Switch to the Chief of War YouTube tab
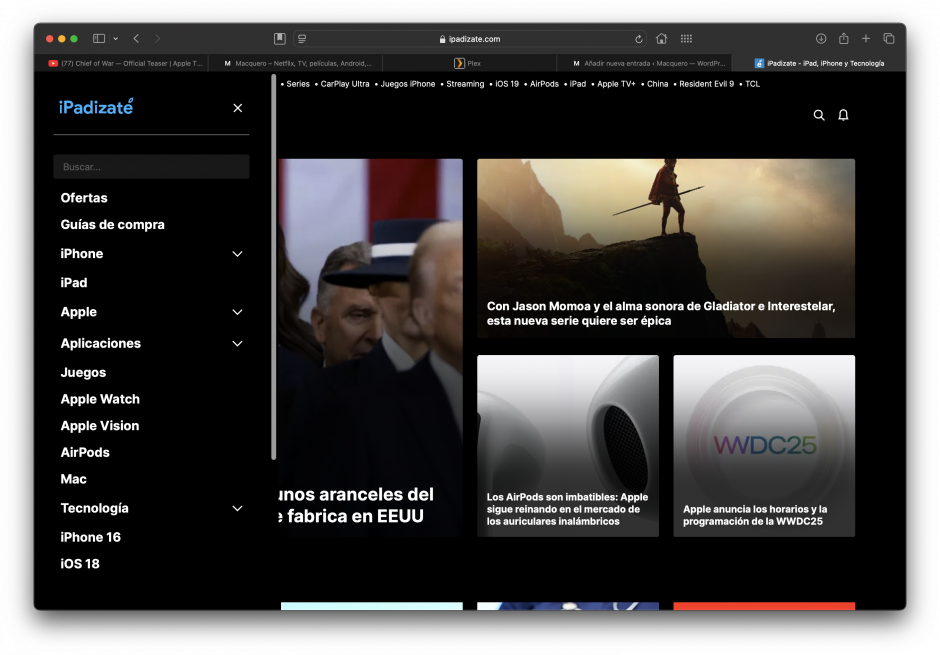The width and height of the screenshot is (940, 655). click(x=125, y=63)
